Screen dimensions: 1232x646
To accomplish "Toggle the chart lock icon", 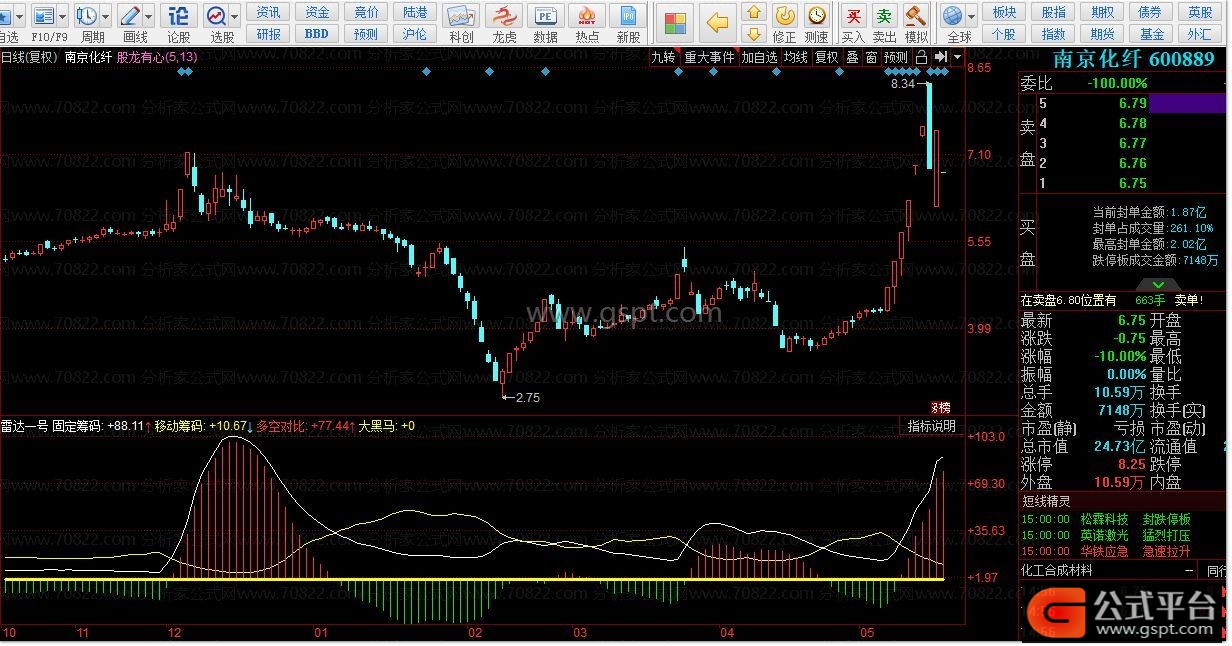I will tap(921, 57).
